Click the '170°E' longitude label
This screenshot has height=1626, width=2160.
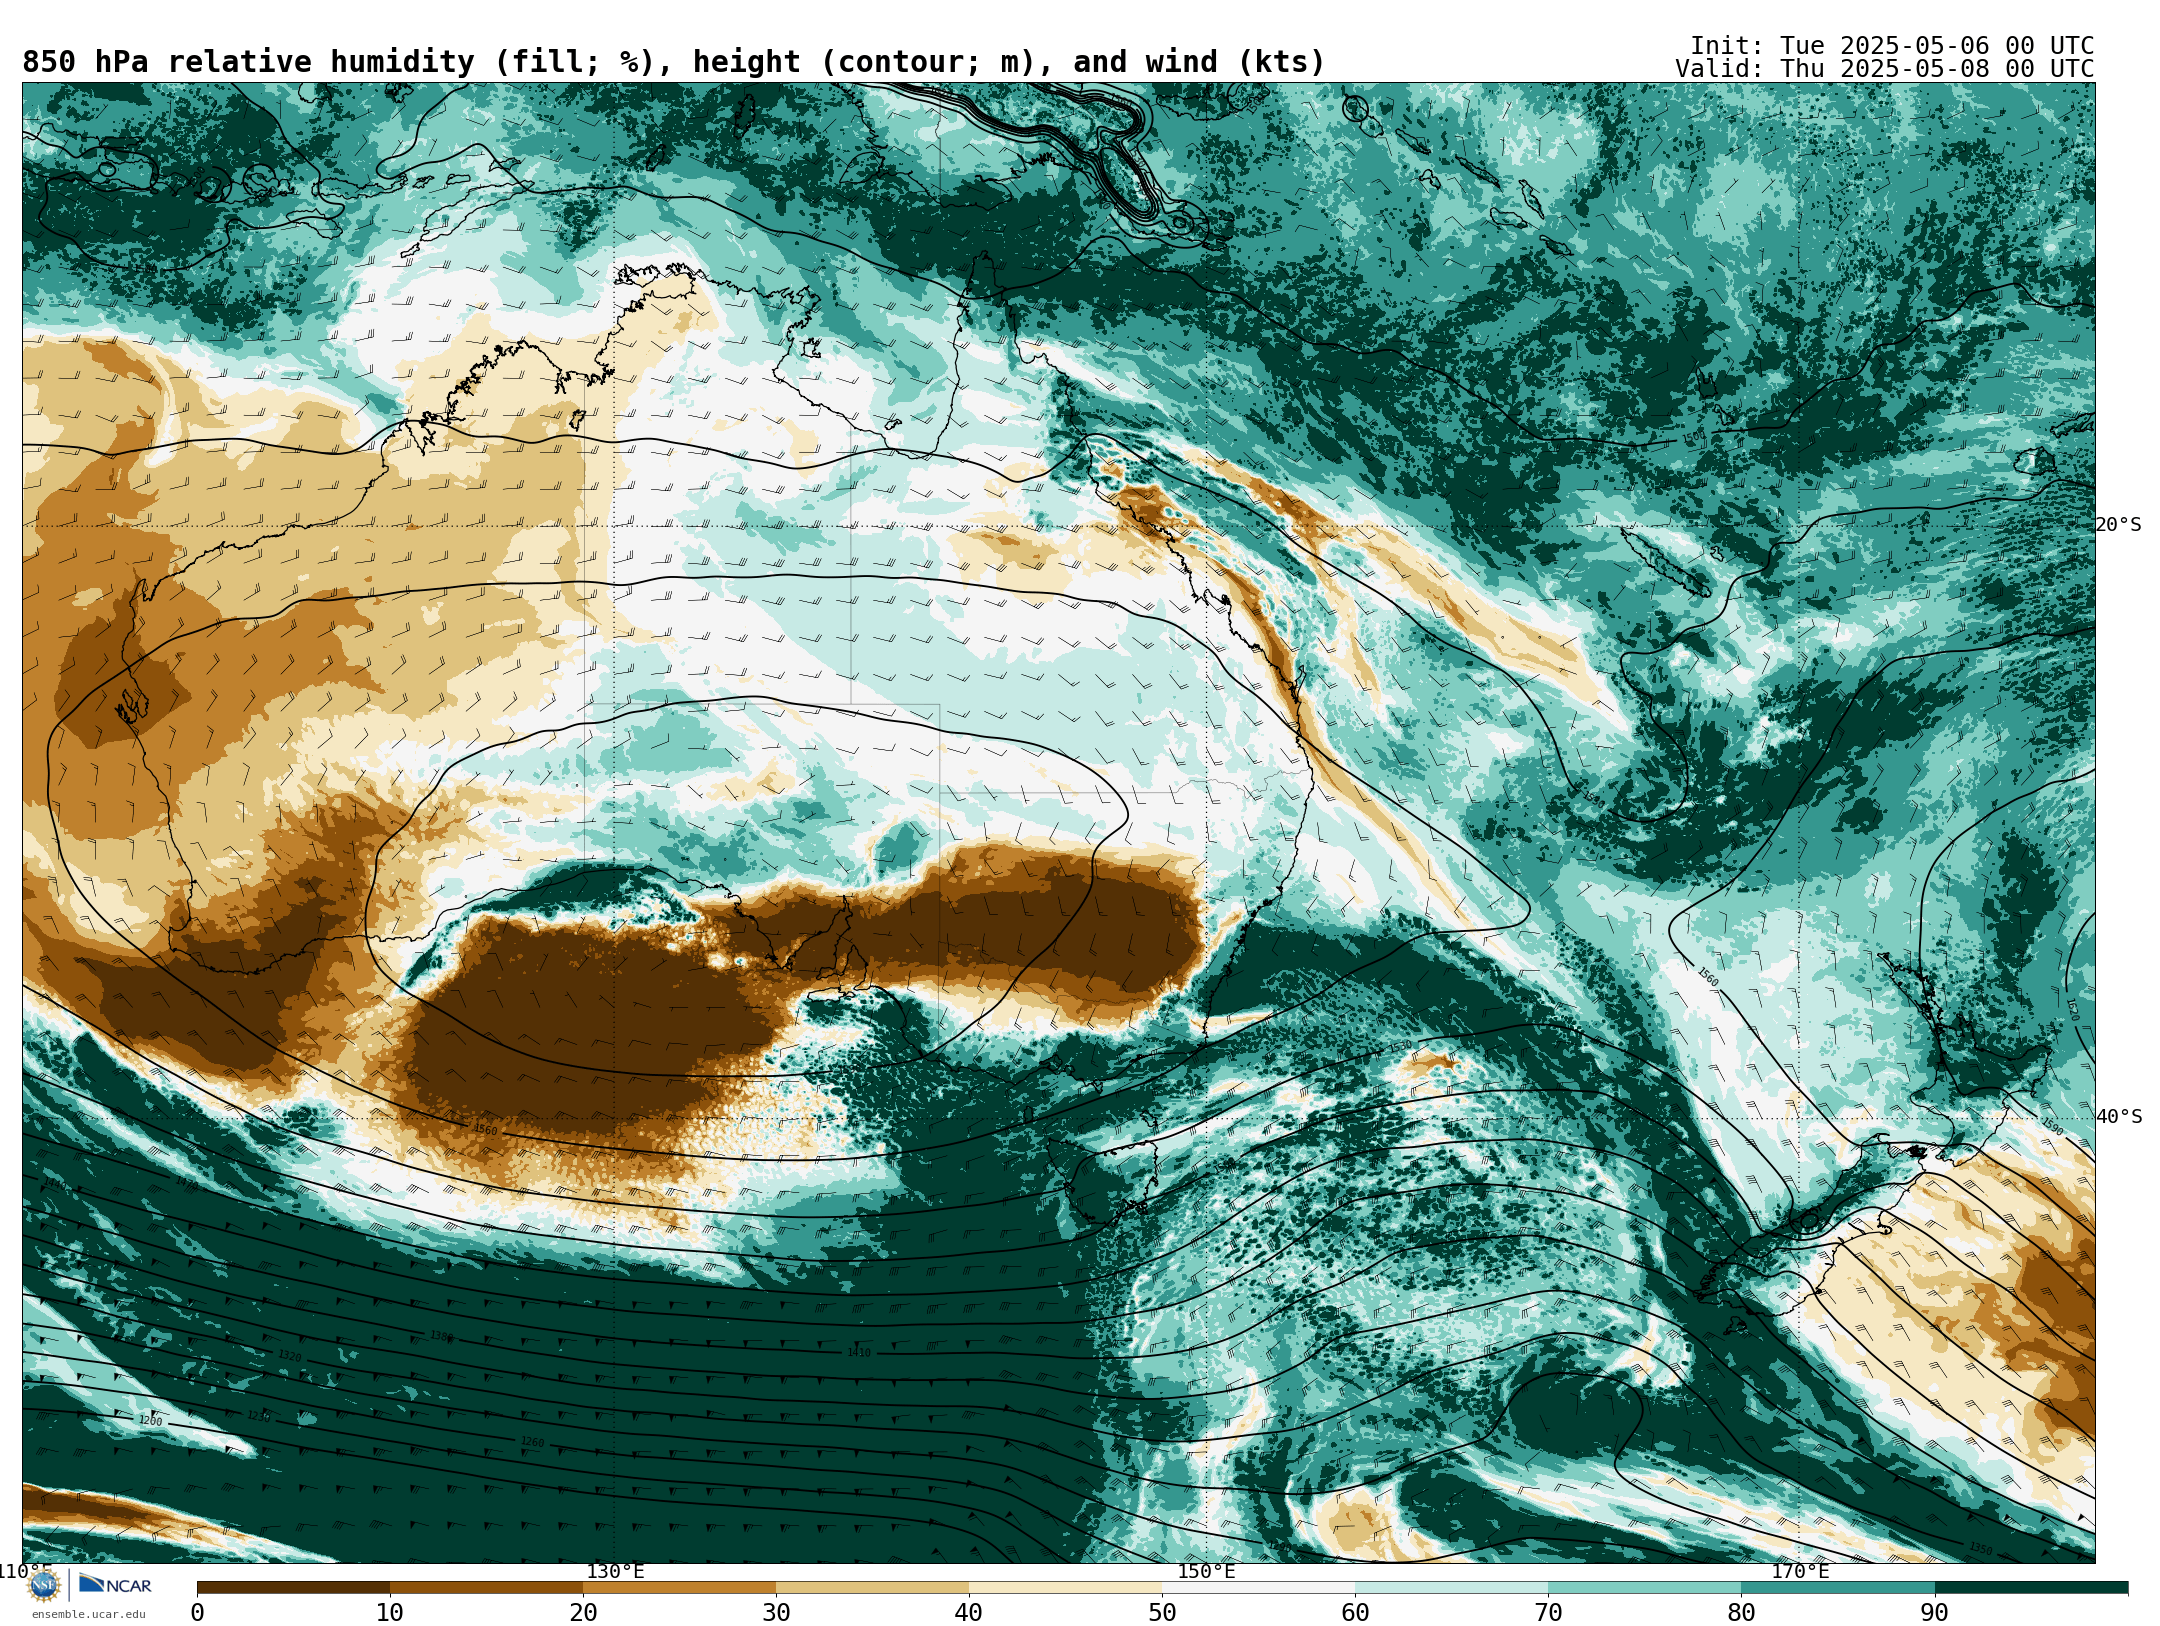click(1800, 1571)
